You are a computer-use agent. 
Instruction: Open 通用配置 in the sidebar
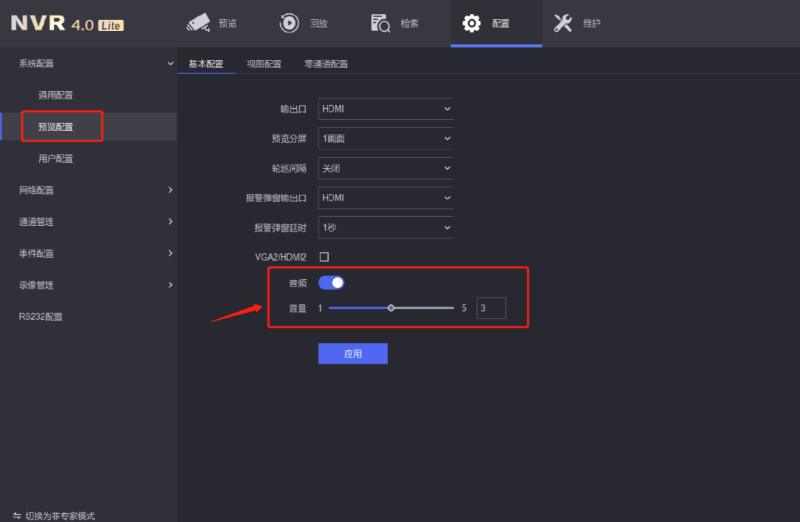[56, 95]
